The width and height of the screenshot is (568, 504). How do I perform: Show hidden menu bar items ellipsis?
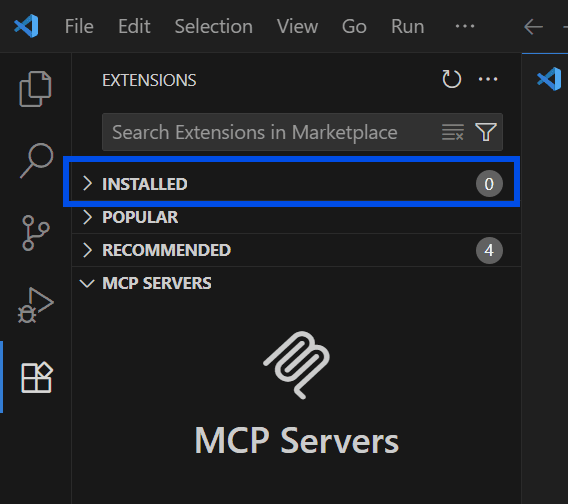pos(465,26)
